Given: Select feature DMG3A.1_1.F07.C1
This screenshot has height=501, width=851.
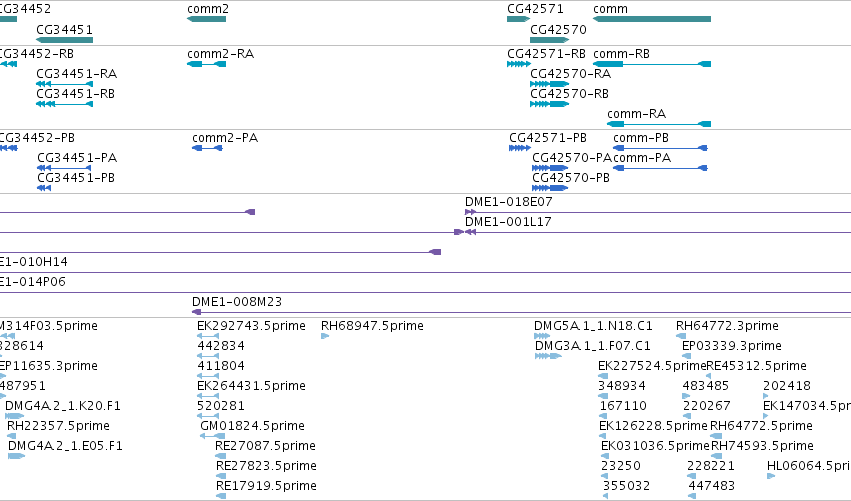Looking at the screenshot, I should pyautogui.click(x=548, y=357).
